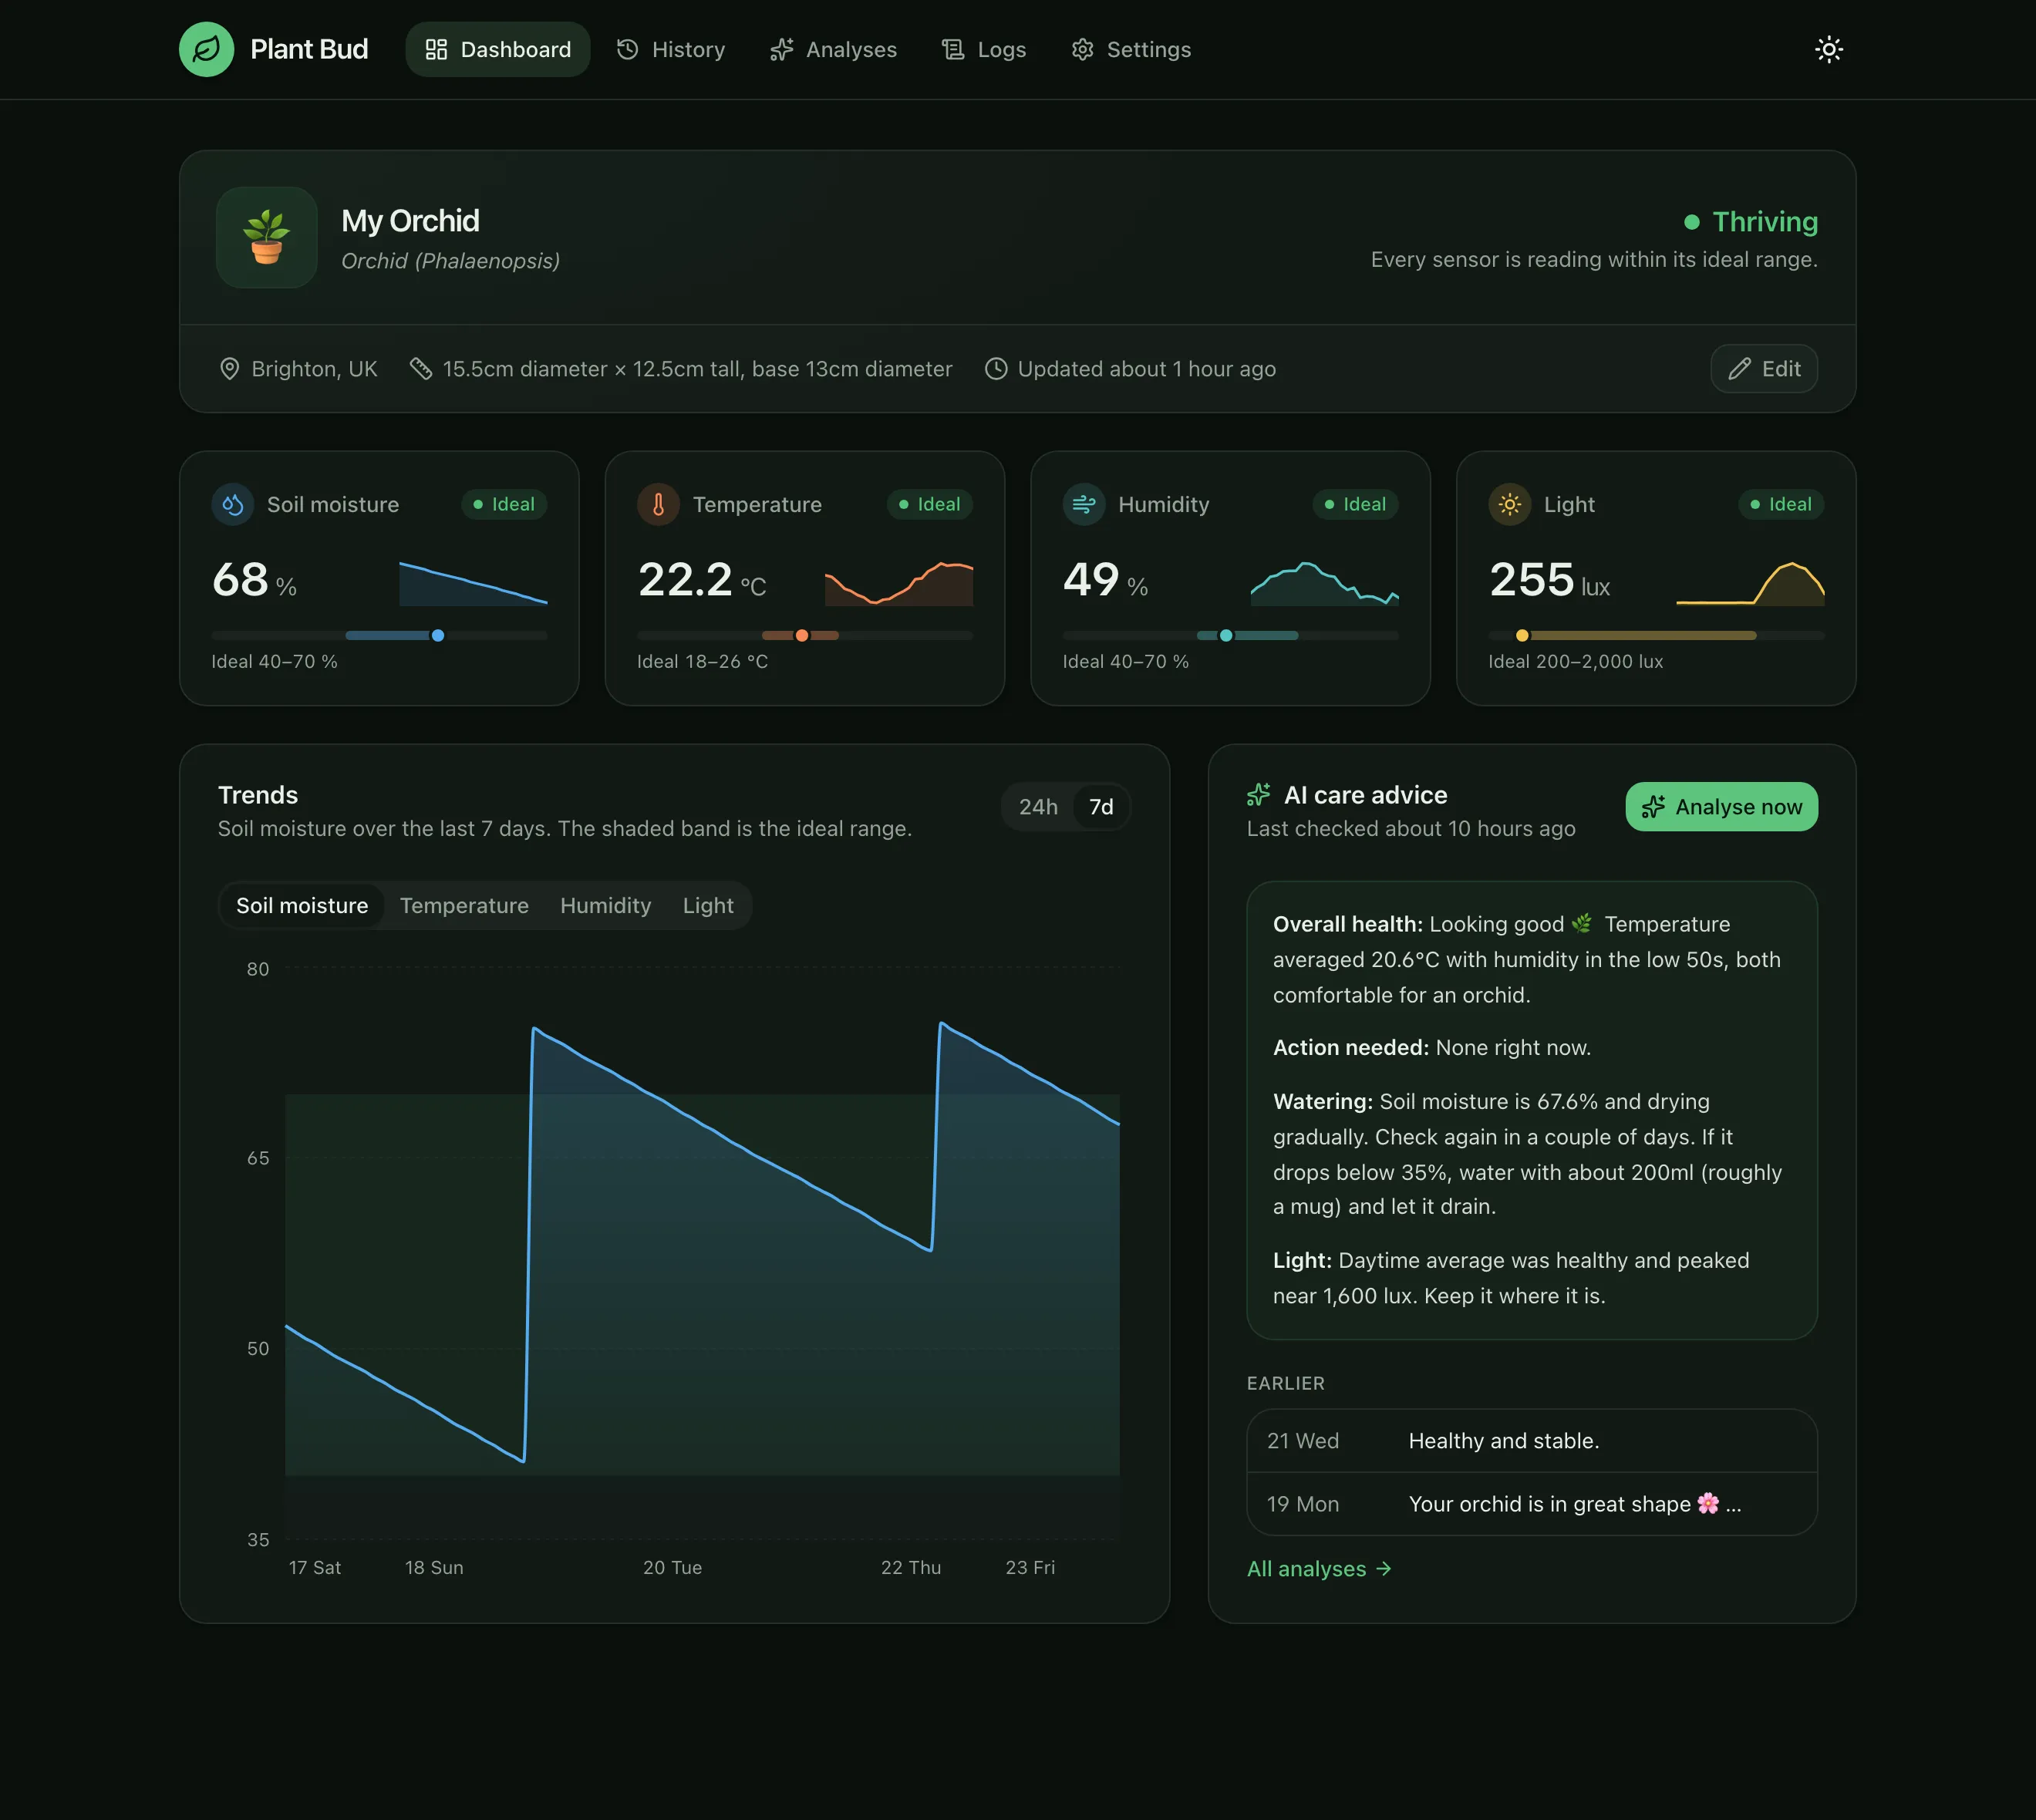Click the Light range indicator dot

pyautogui.click(x=1522, y=636)
